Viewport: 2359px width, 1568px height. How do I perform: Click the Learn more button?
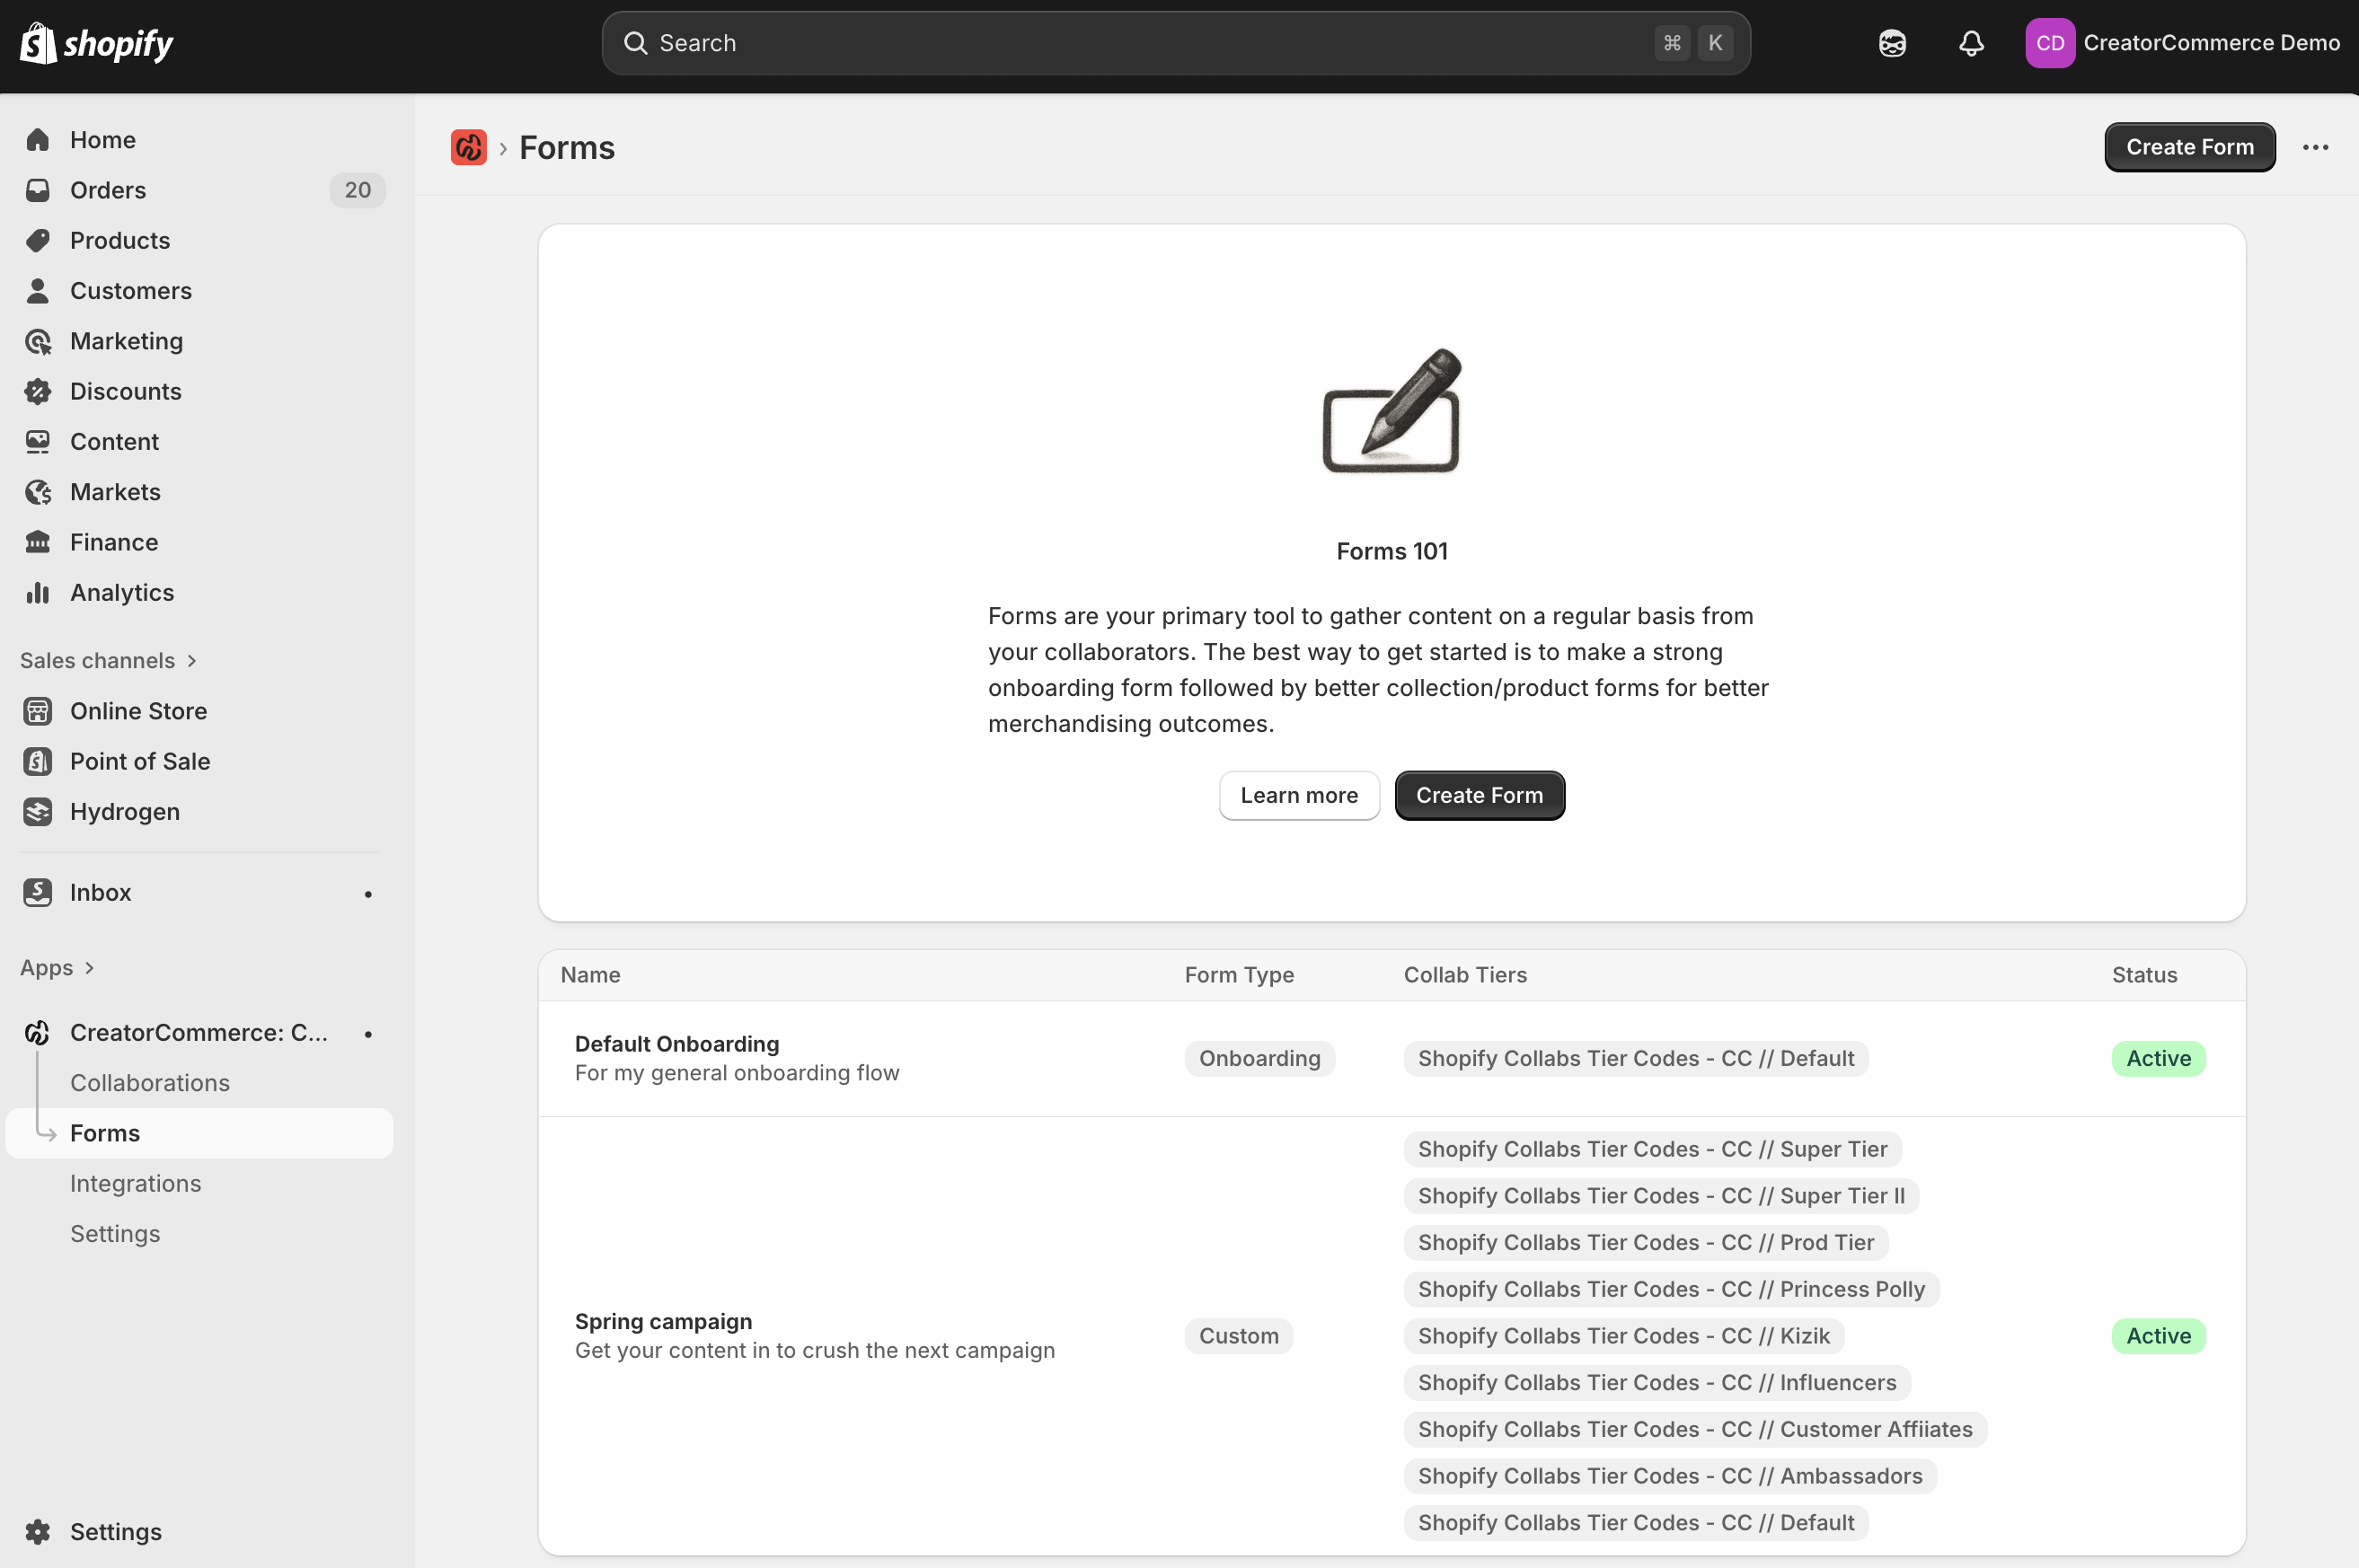coord(1298,795)
